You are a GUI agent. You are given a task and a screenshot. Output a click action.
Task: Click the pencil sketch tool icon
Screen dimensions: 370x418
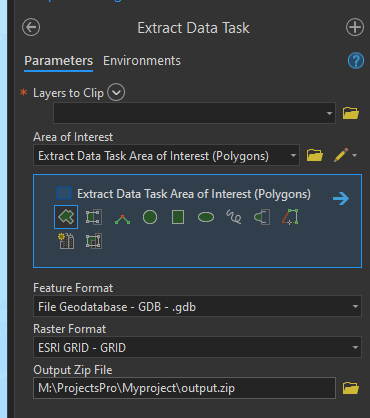point(341,155)
